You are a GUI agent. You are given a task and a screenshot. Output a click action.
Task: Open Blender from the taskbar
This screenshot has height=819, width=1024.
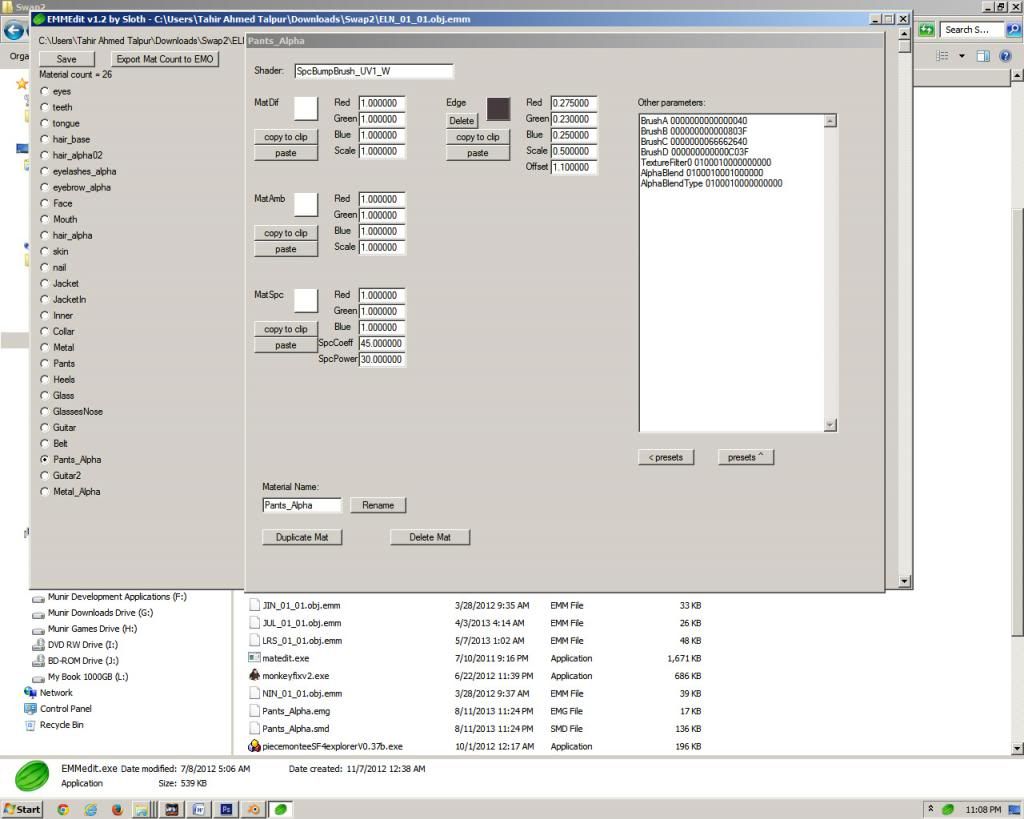tap(253, 810)
